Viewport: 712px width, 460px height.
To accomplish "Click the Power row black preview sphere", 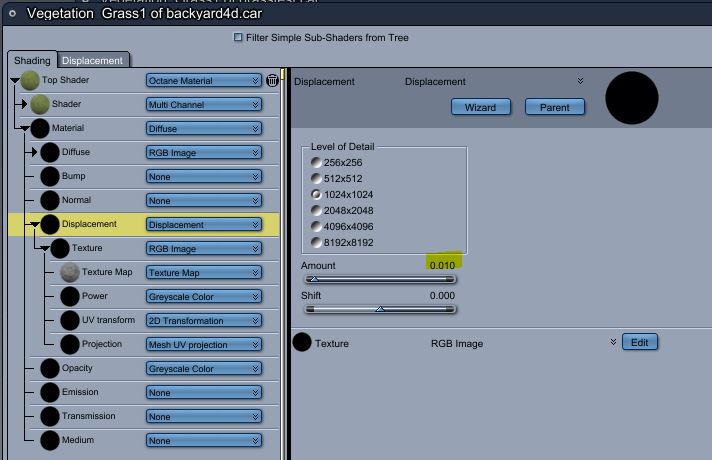I will pyautogui.click(x=70, y=297).
